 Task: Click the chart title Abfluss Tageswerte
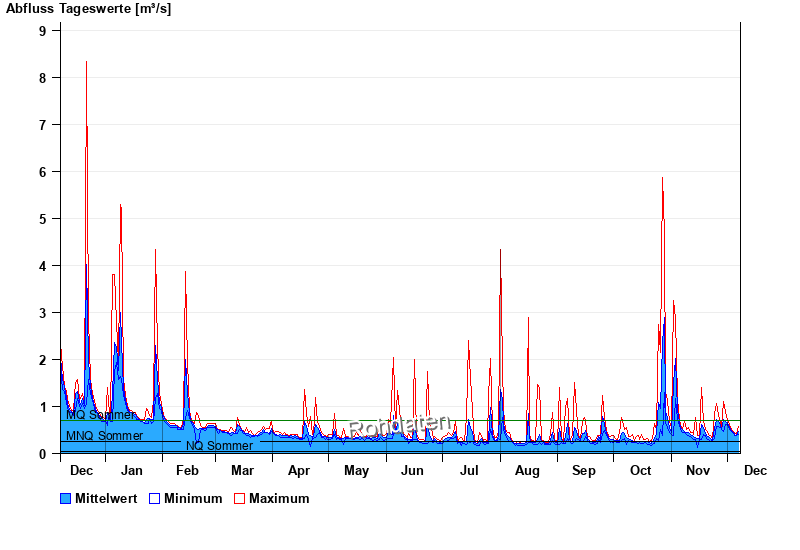(x=88, y=9)
